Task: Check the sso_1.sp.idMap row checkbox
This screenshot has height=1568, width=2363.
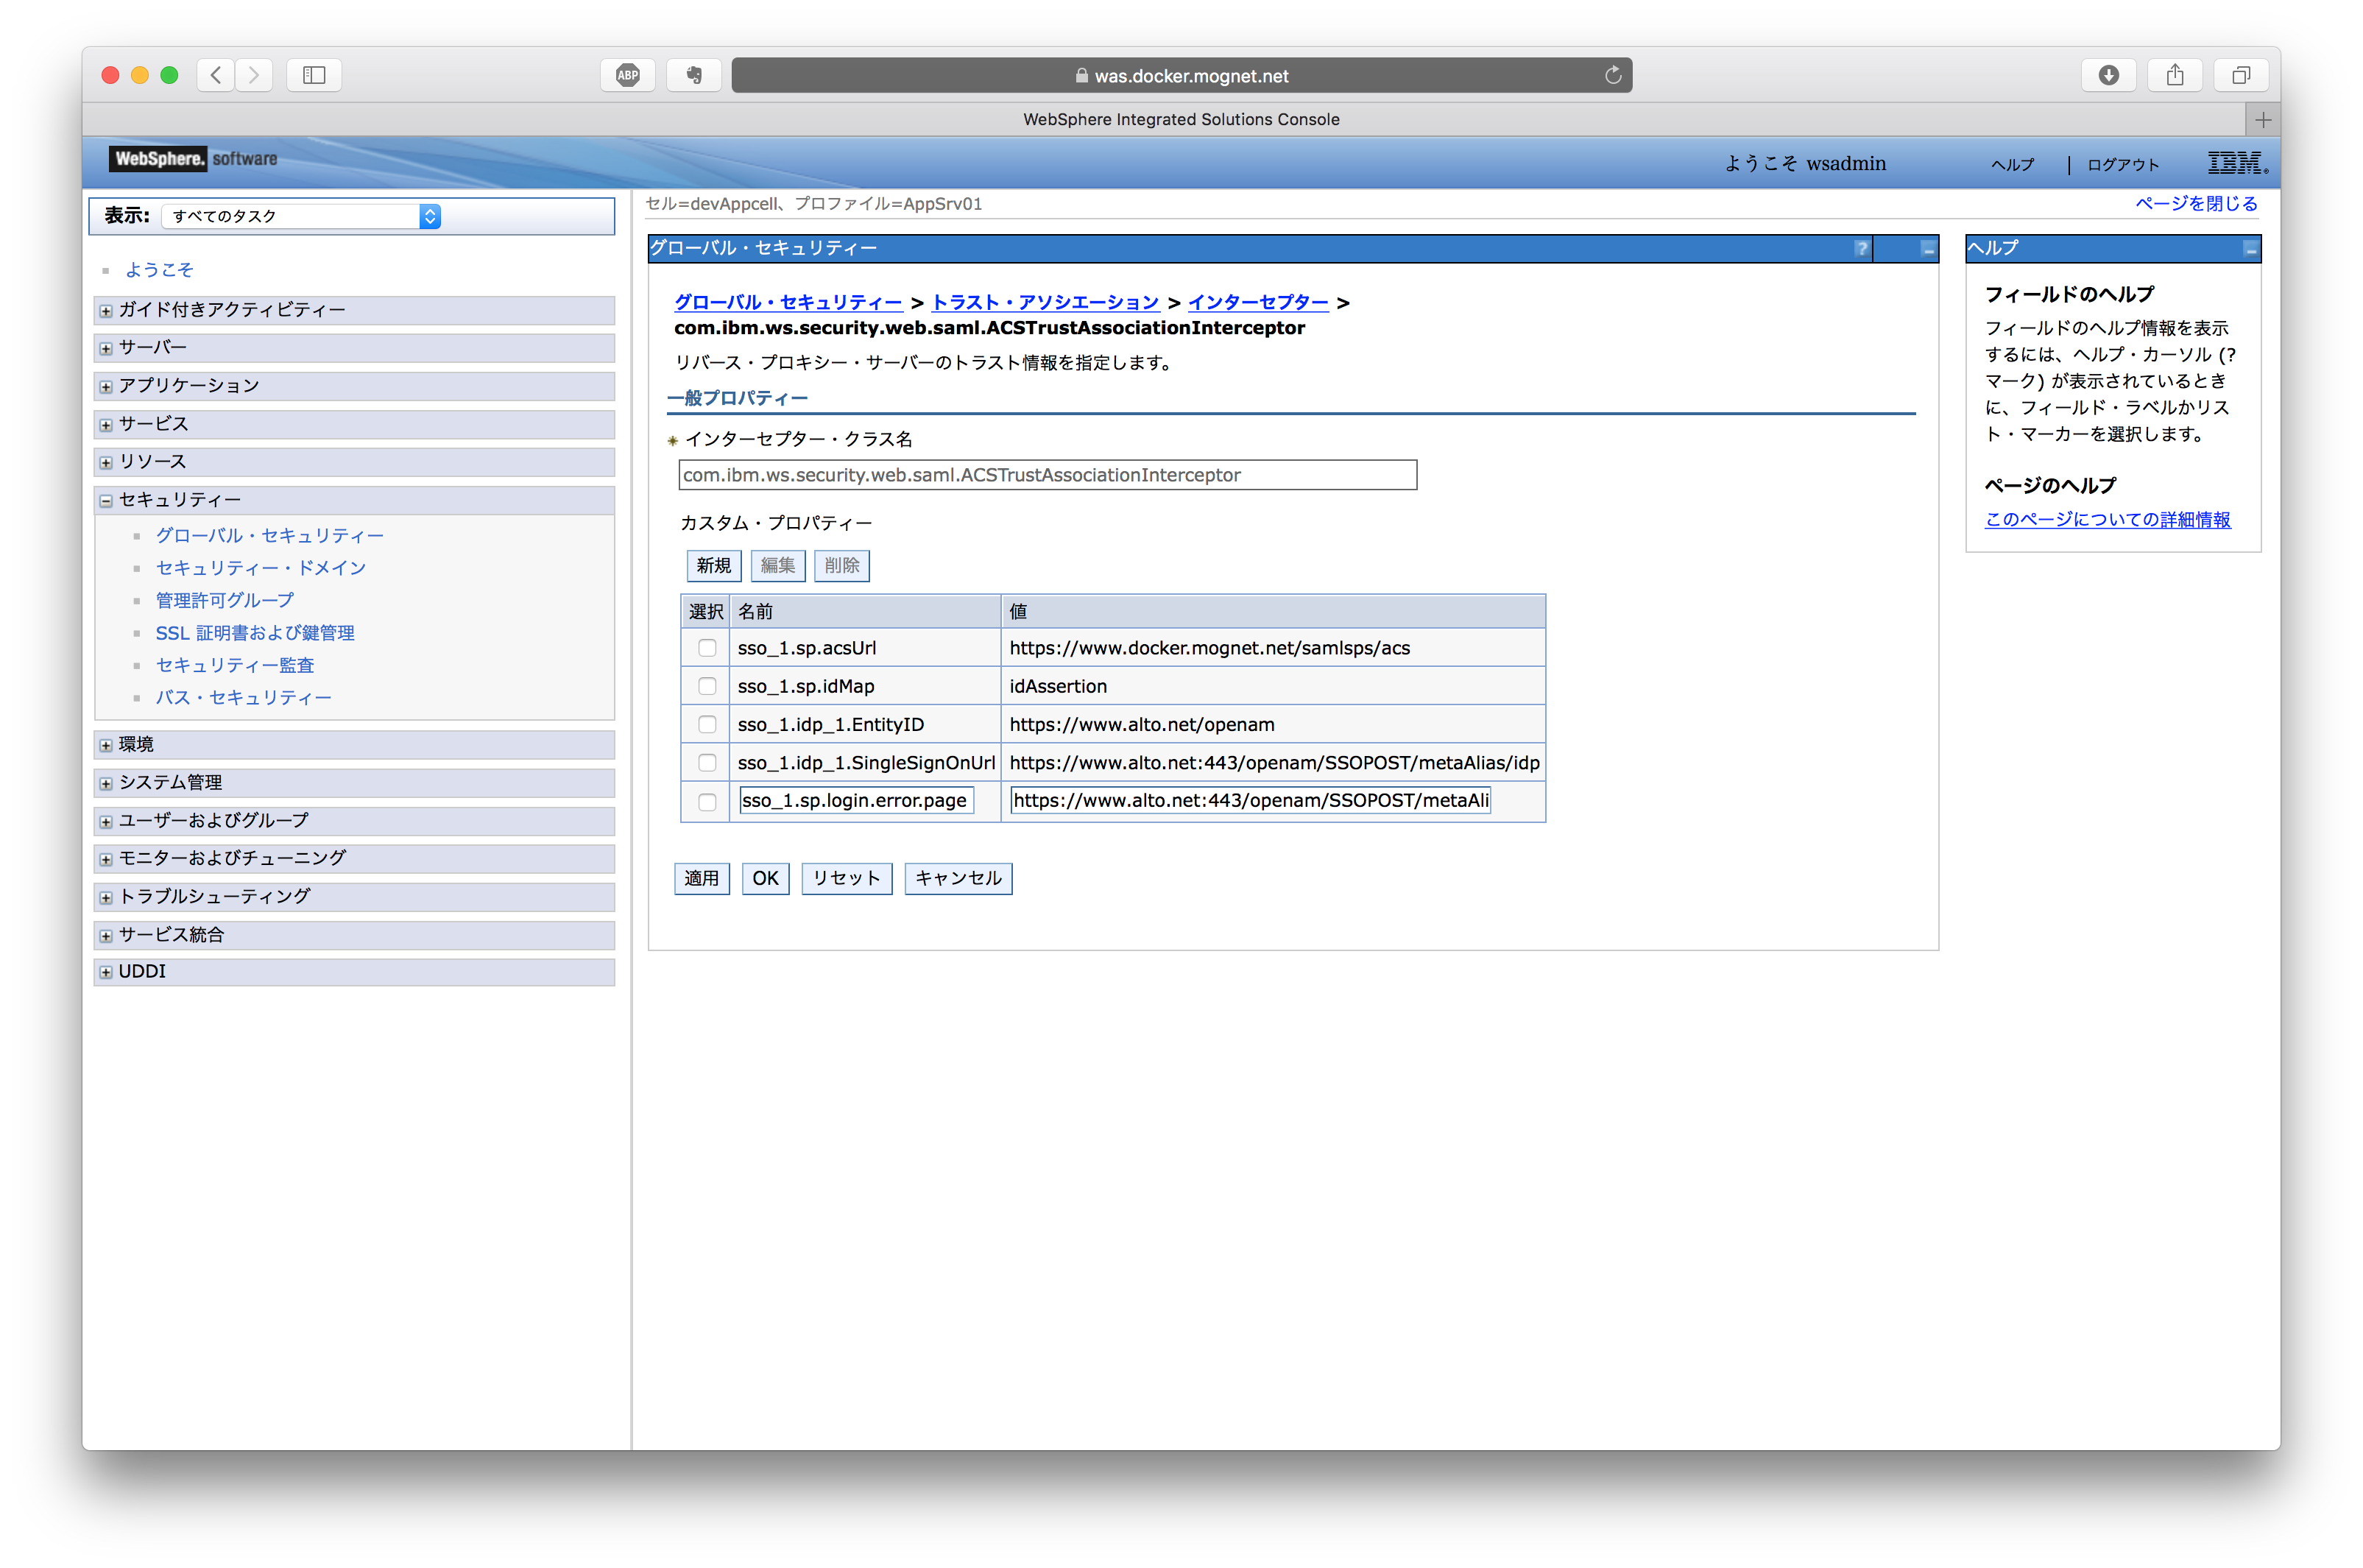Action: (x=707, y=686)
